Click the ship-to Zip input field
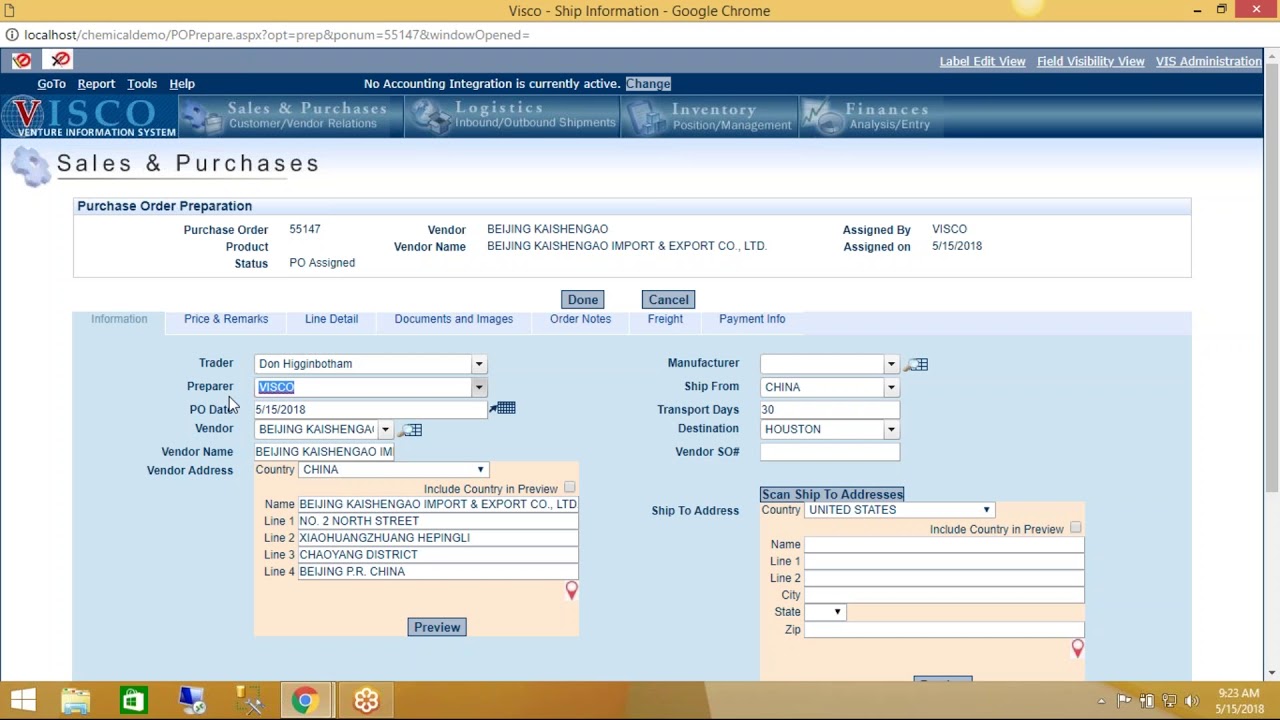 click(x=943, y=630)
